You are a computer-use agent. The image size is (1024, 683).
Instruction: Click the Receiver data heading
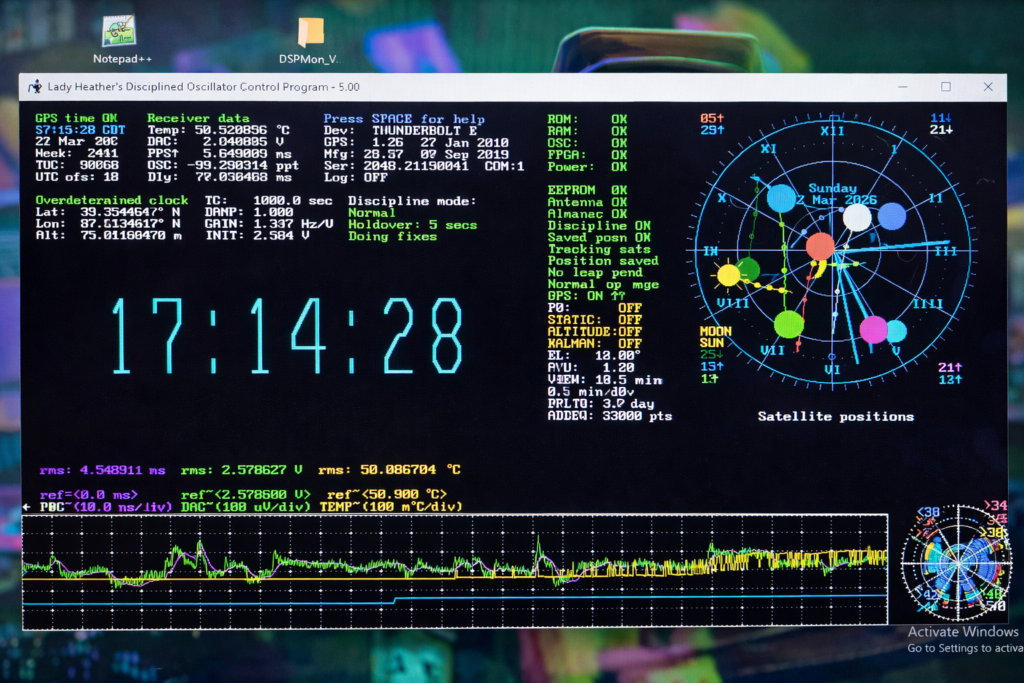(x=198, y=118)
